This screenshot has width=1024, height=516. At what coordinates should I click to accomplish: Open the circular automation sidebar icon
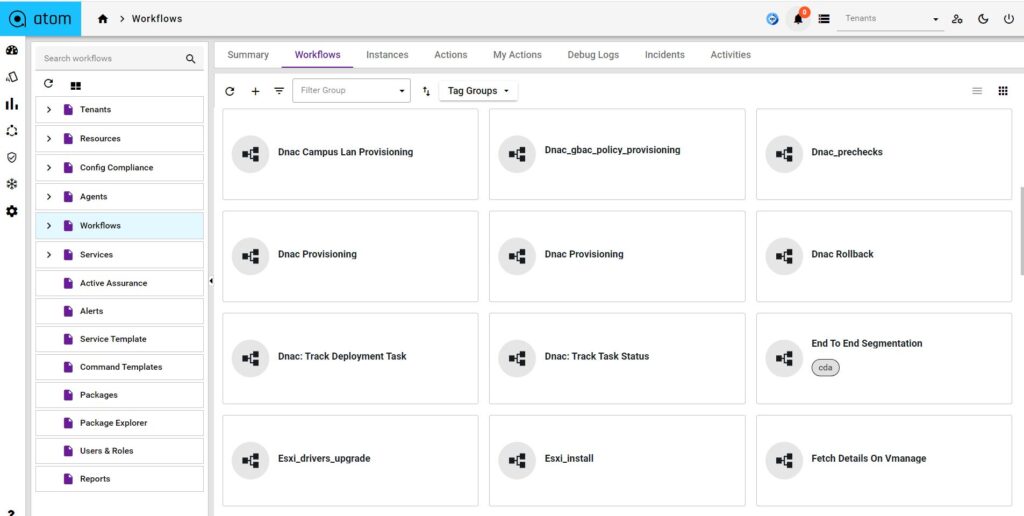pyautogui.click(x=12, y=131)
